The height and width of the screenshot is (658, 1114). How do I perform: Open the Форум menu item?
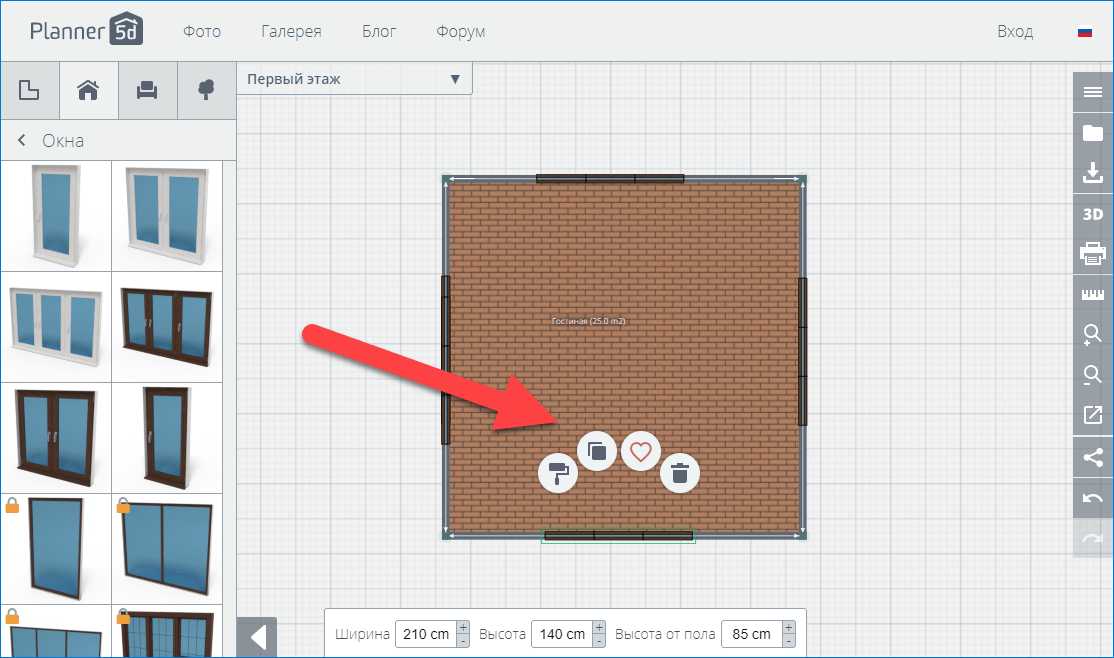[460, 32]
